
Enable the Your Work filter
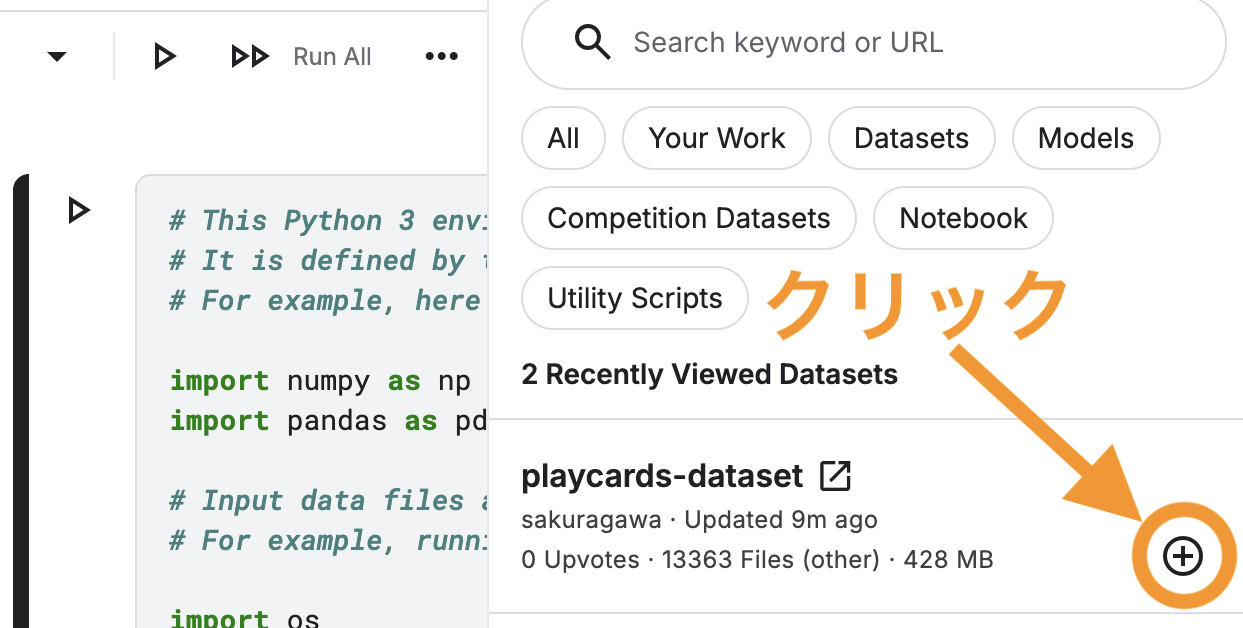[x=716, y=138]
